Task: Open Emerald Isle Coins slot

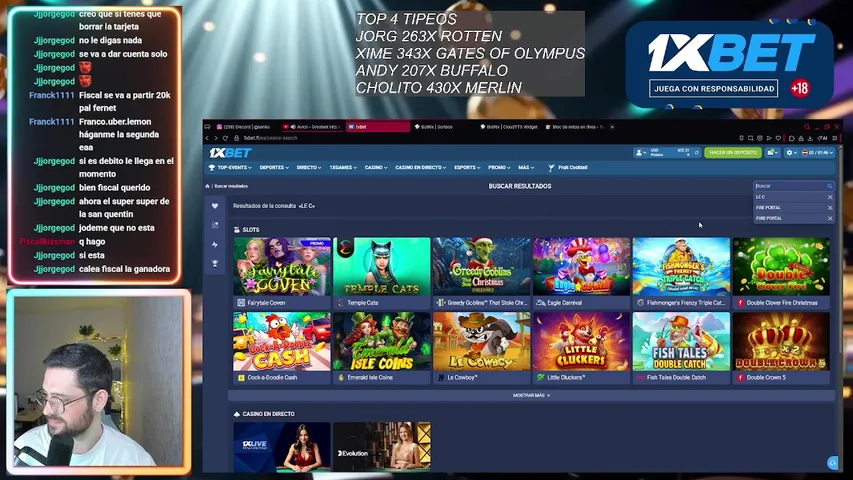Action: tap(382, 347)
